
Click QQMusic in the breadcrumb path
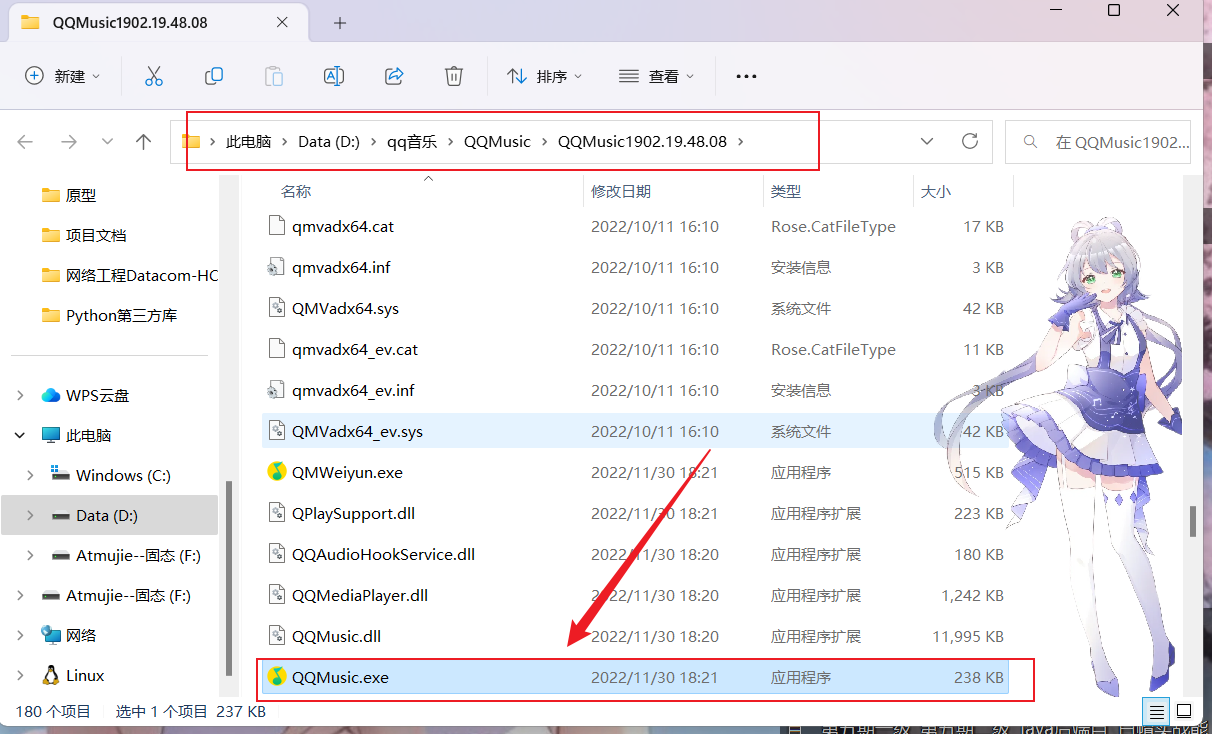coord(497,142)
